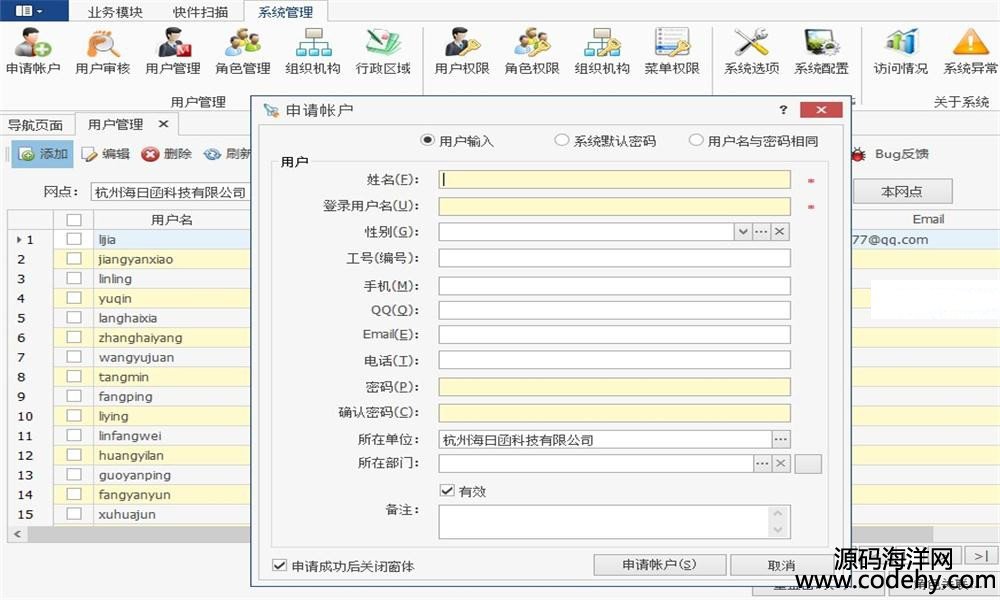The image size is (1000, 600).
Task: Click the 取消 button in the dialog
Action: 781,565
